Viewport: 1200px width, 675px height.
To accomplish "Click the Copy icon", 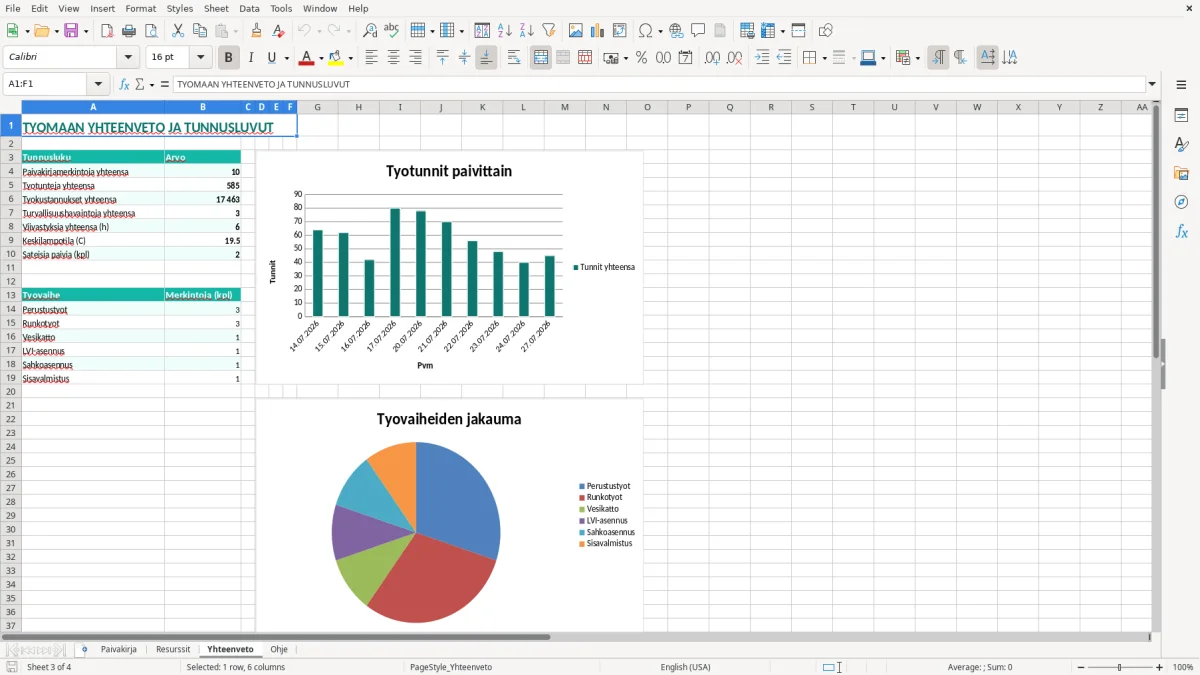I will click(200, 31).
